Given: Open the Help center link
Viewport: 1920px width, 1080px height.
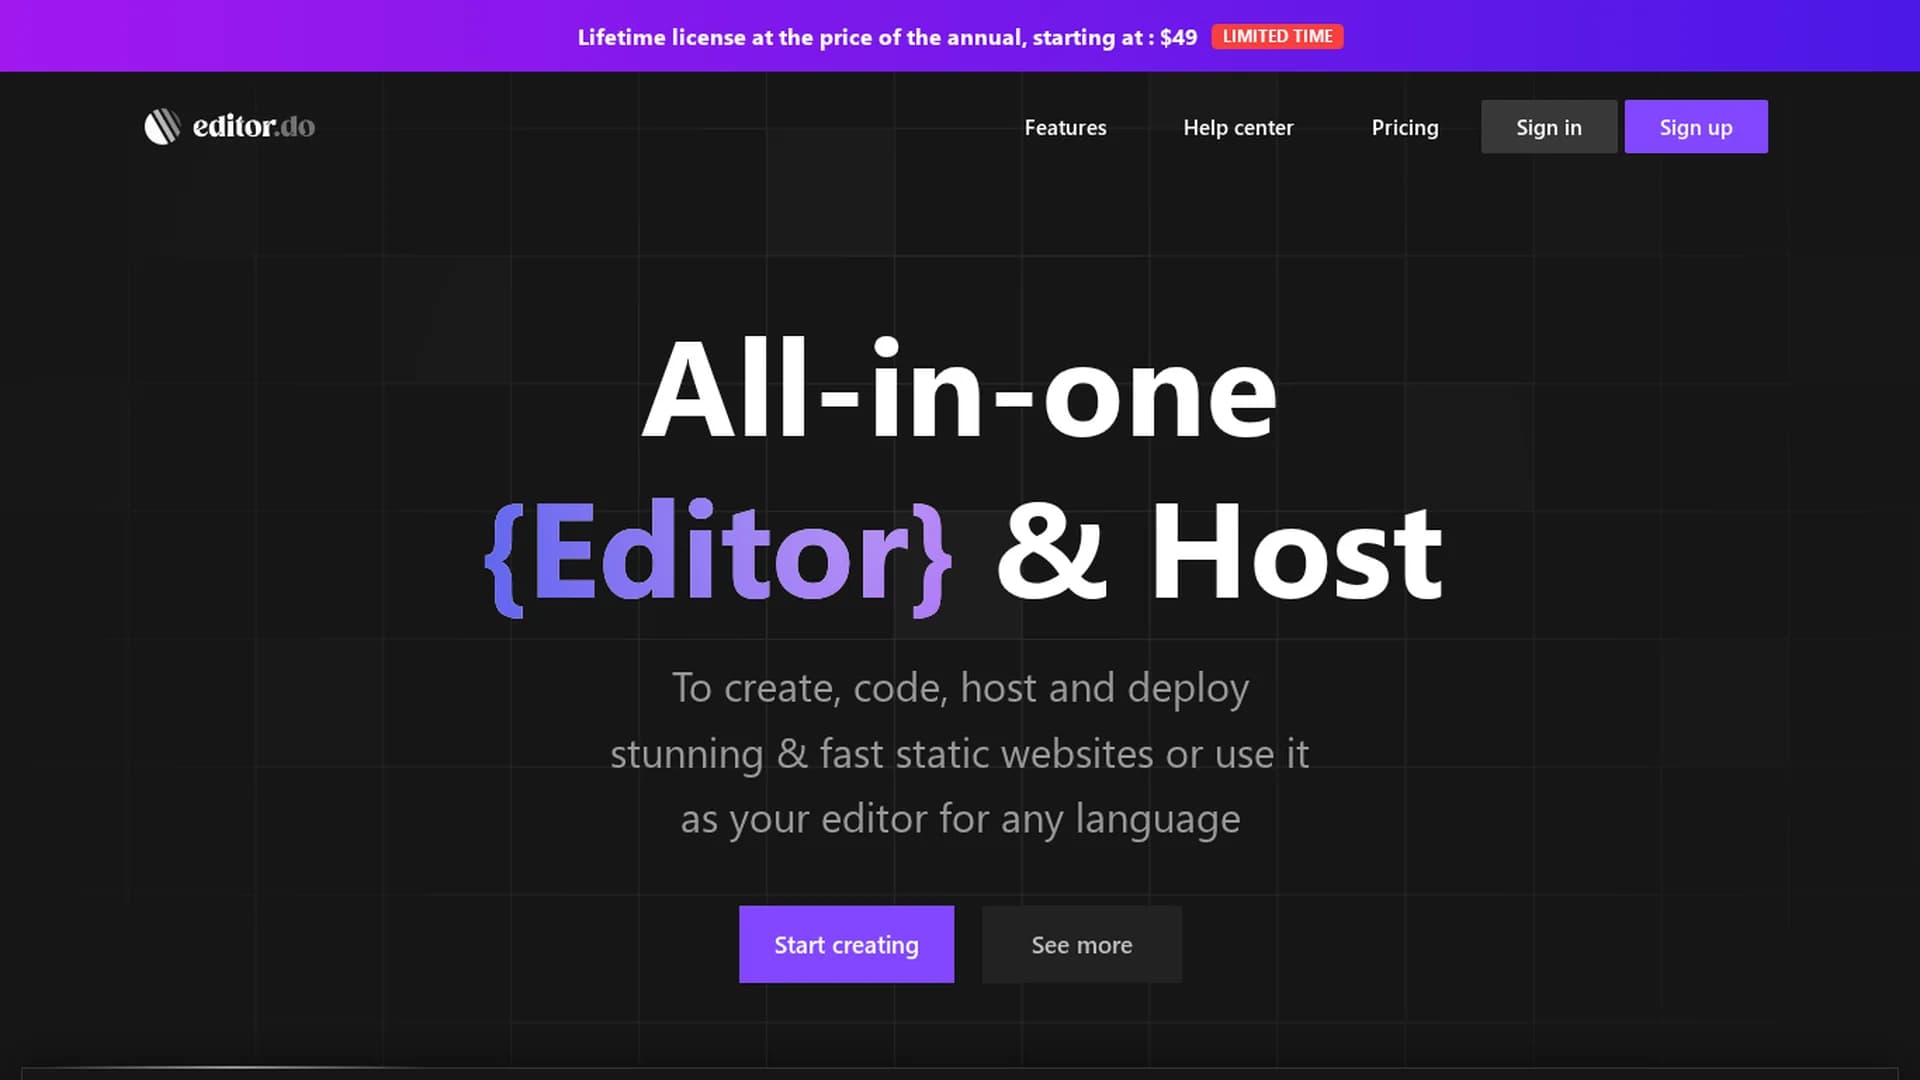Looking at the screenshot, I should click(1238, 127).
